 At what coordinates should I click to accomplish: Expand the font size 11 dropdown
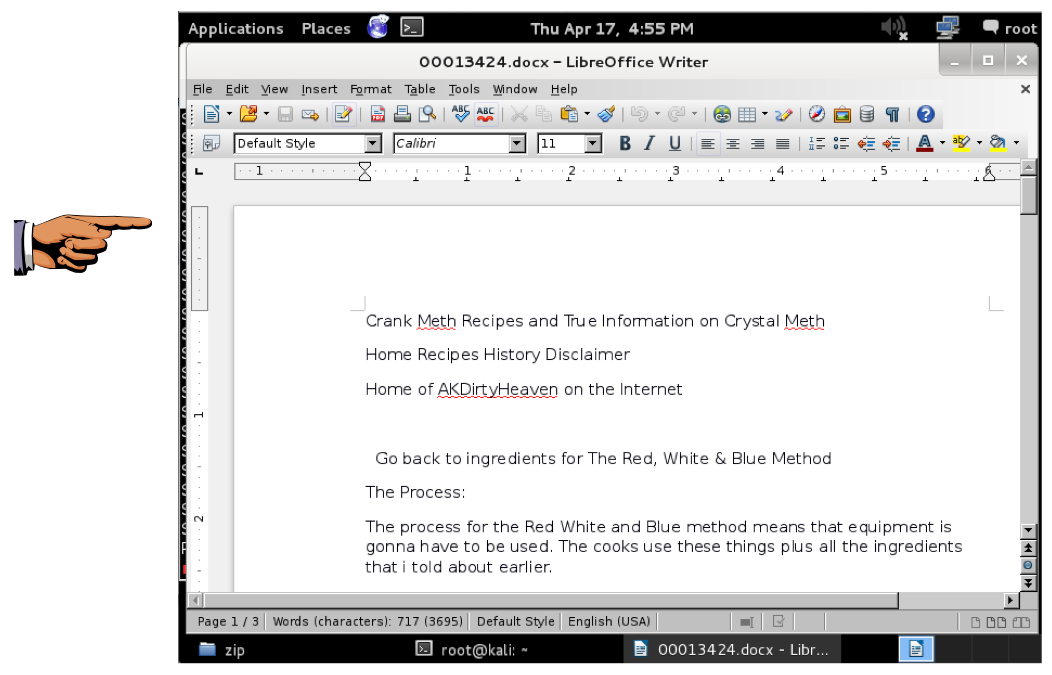coord(592,144)
